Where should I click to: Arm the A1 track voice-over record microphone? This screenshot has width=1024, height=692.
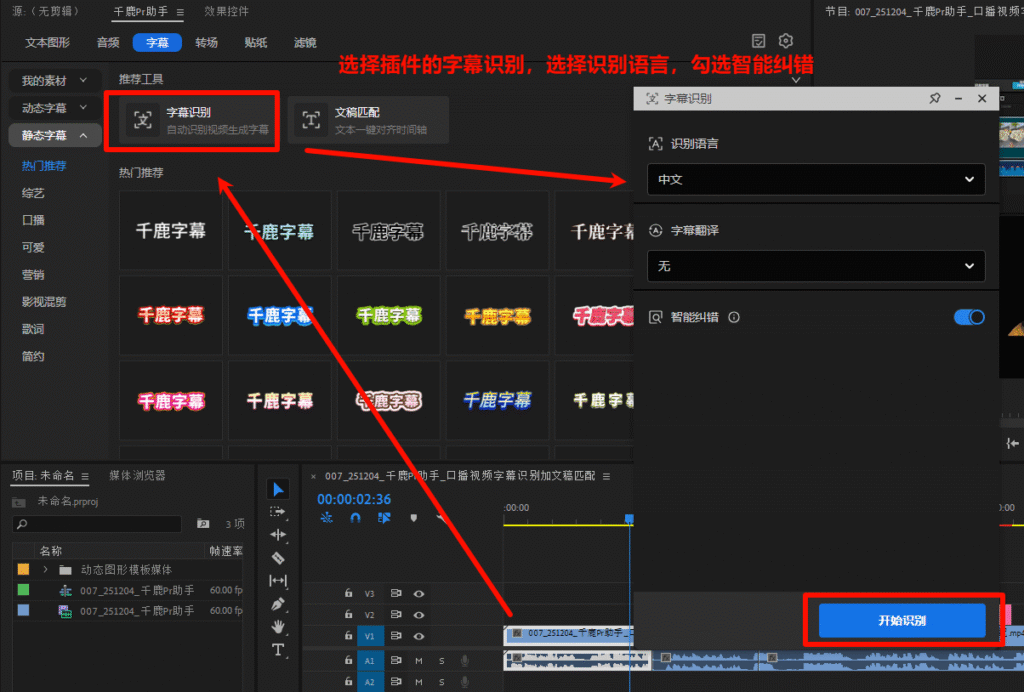(465, 661)
